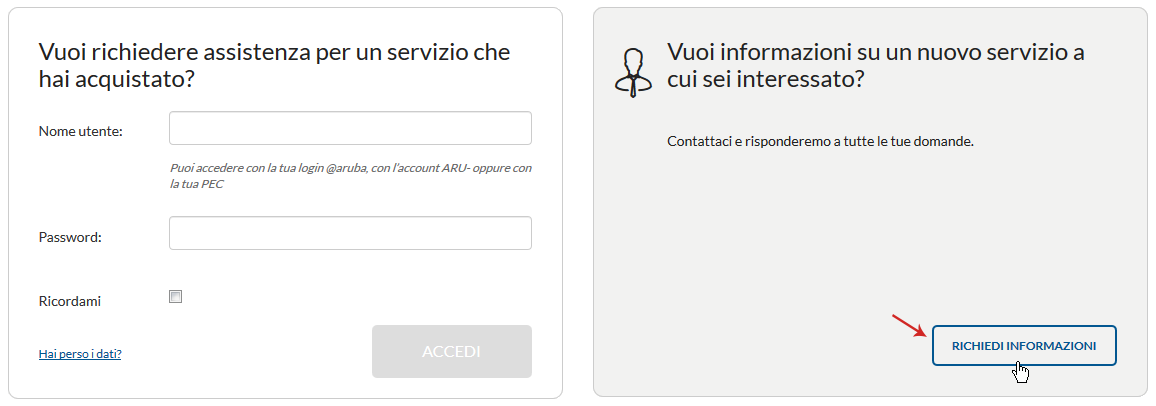The width and height of the screenshot is (1156, 406).
Task: Click the hint line 'la tua PEC'
Action: [x=196, y=184]
